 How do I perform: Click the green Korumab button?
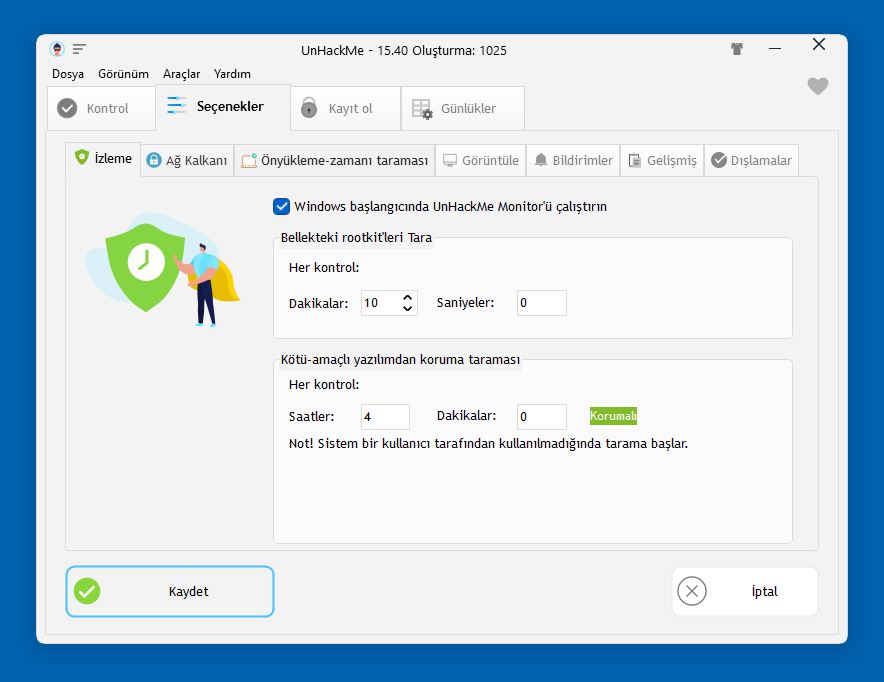(x=613, y=416)
